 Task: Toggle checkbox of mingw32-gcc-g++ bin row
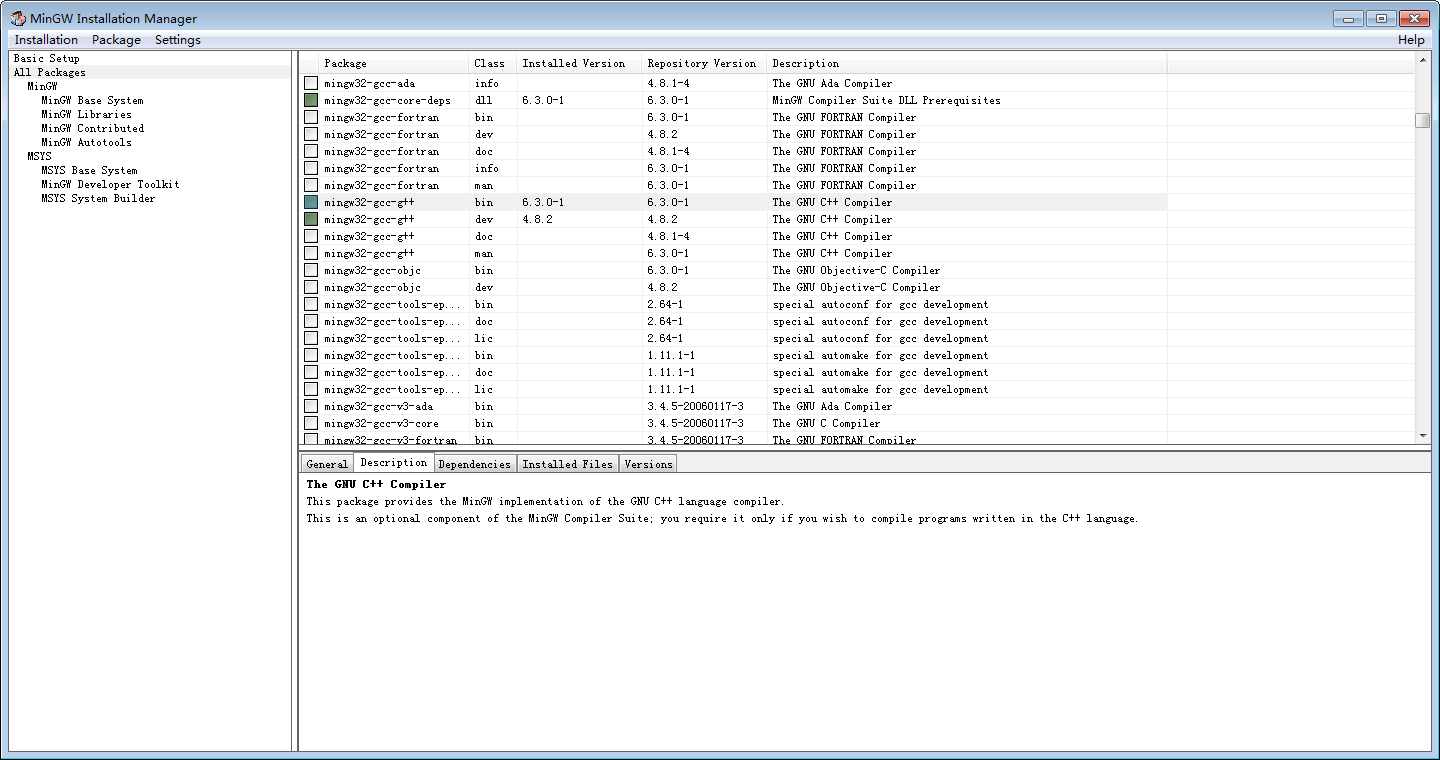pyautogui.click(x=311, y=202)
